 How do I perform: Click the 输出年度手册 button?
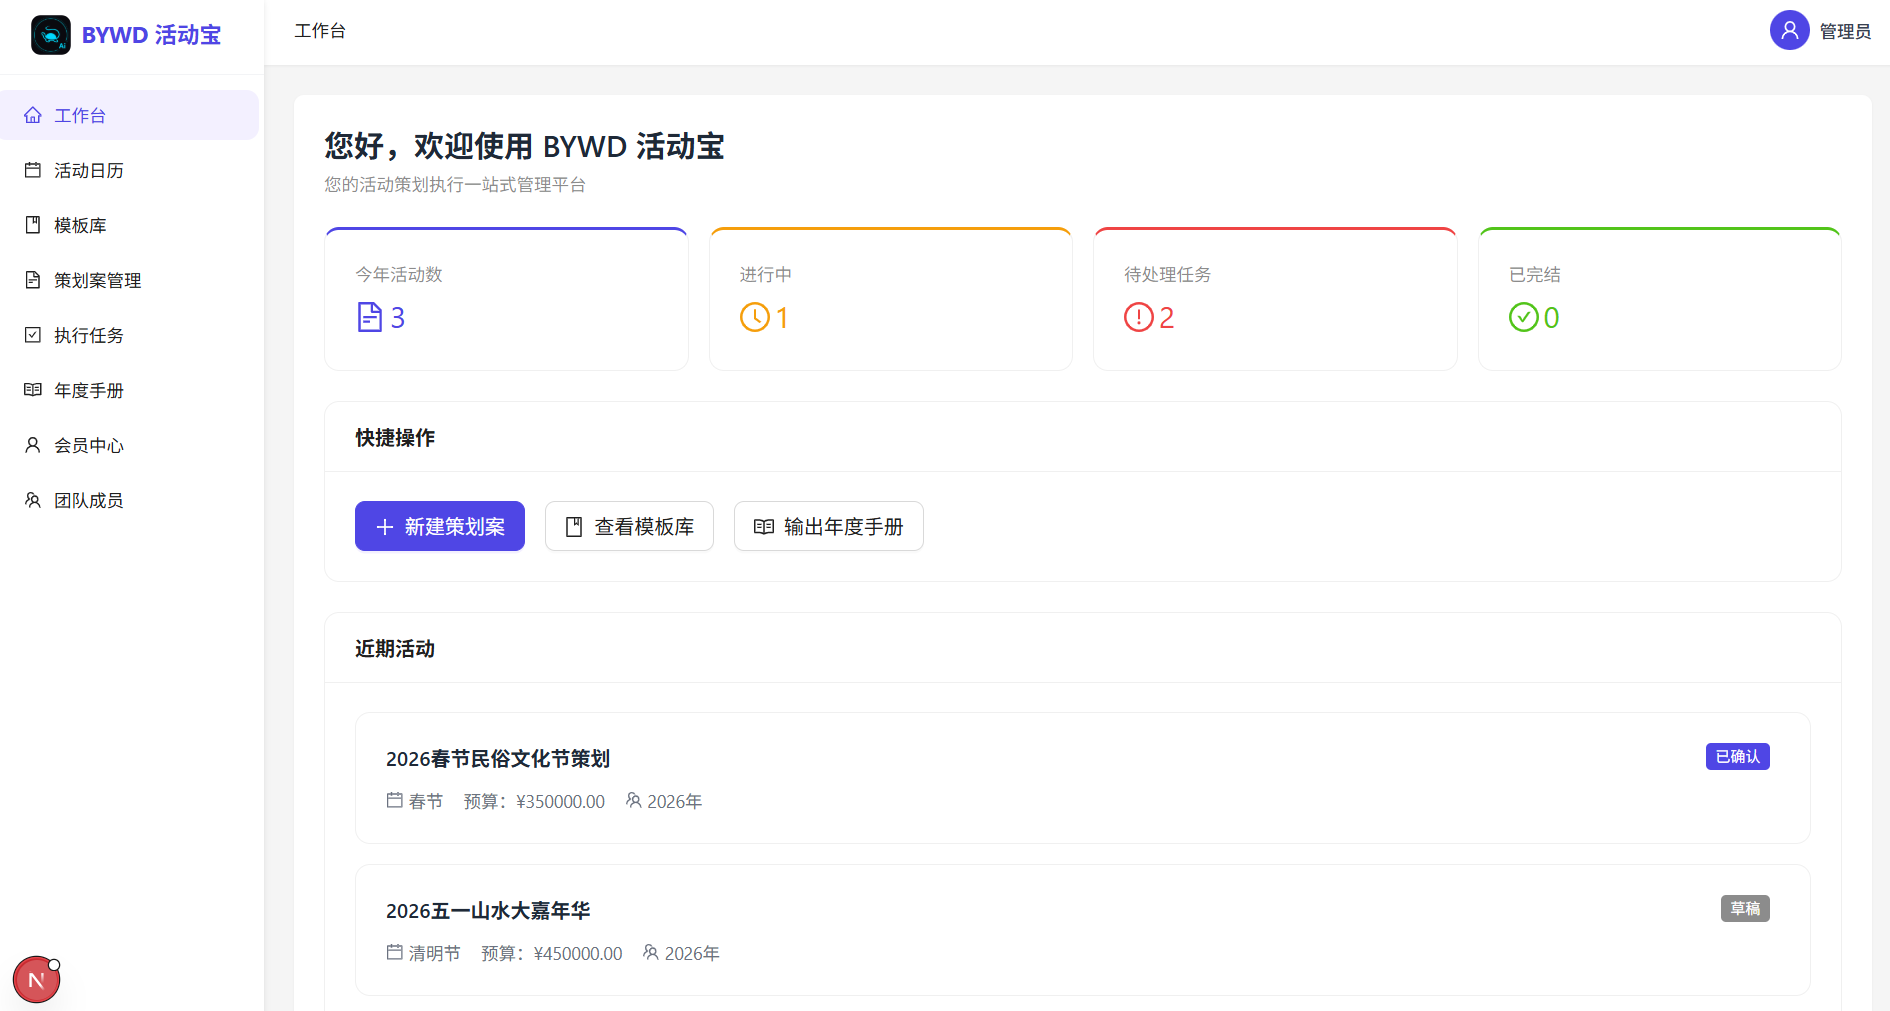(x=829, y=526)
